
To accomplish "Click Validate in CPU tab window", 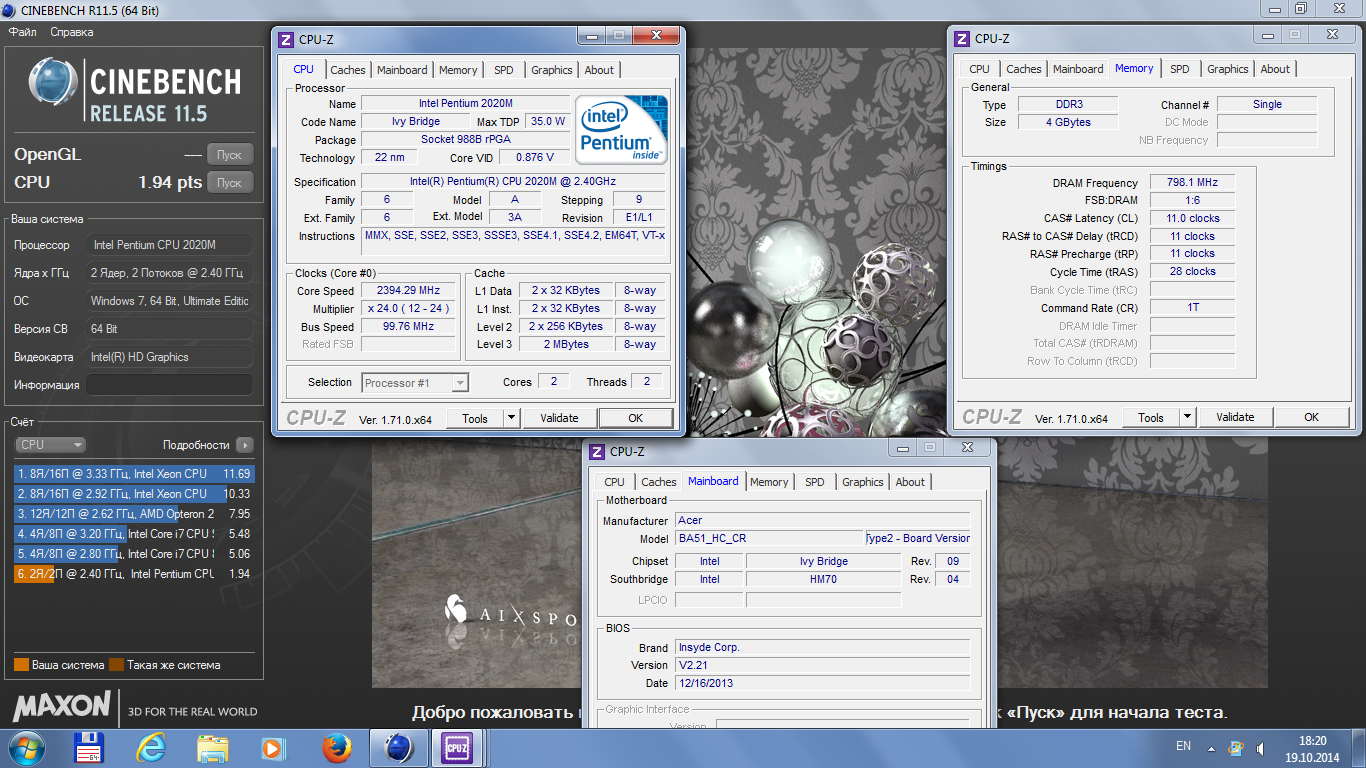I will (x=559, y=419).
